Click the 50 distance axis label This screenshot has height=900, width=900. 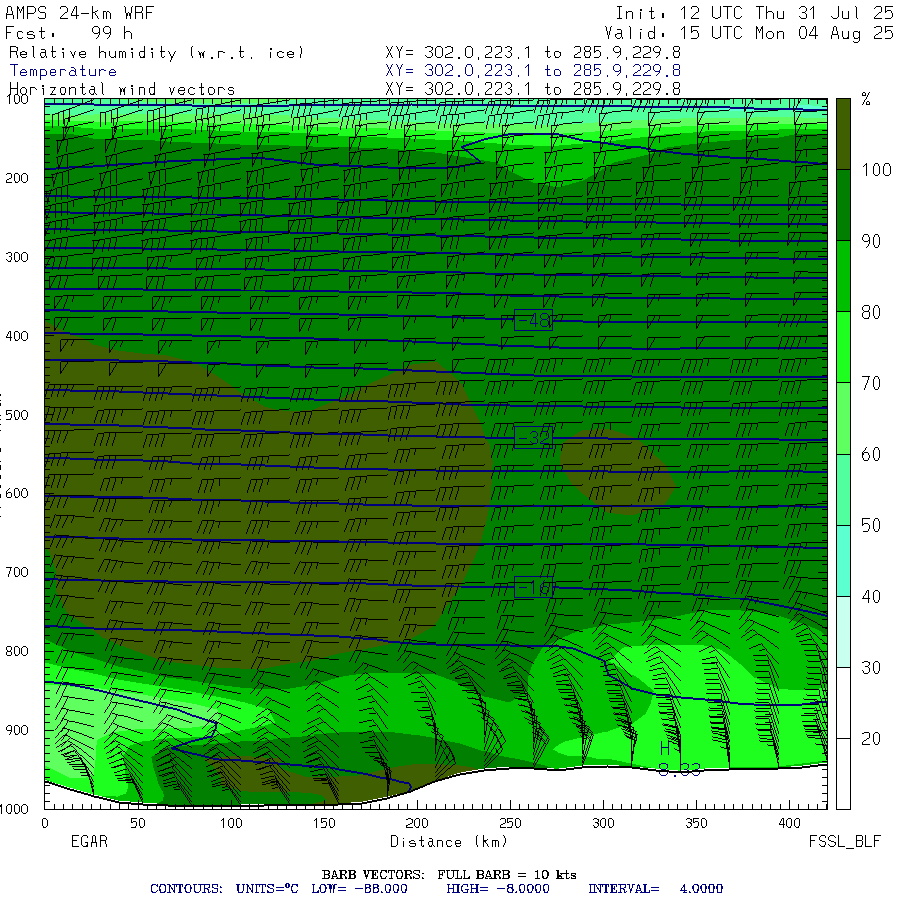(x=138, y=823)
